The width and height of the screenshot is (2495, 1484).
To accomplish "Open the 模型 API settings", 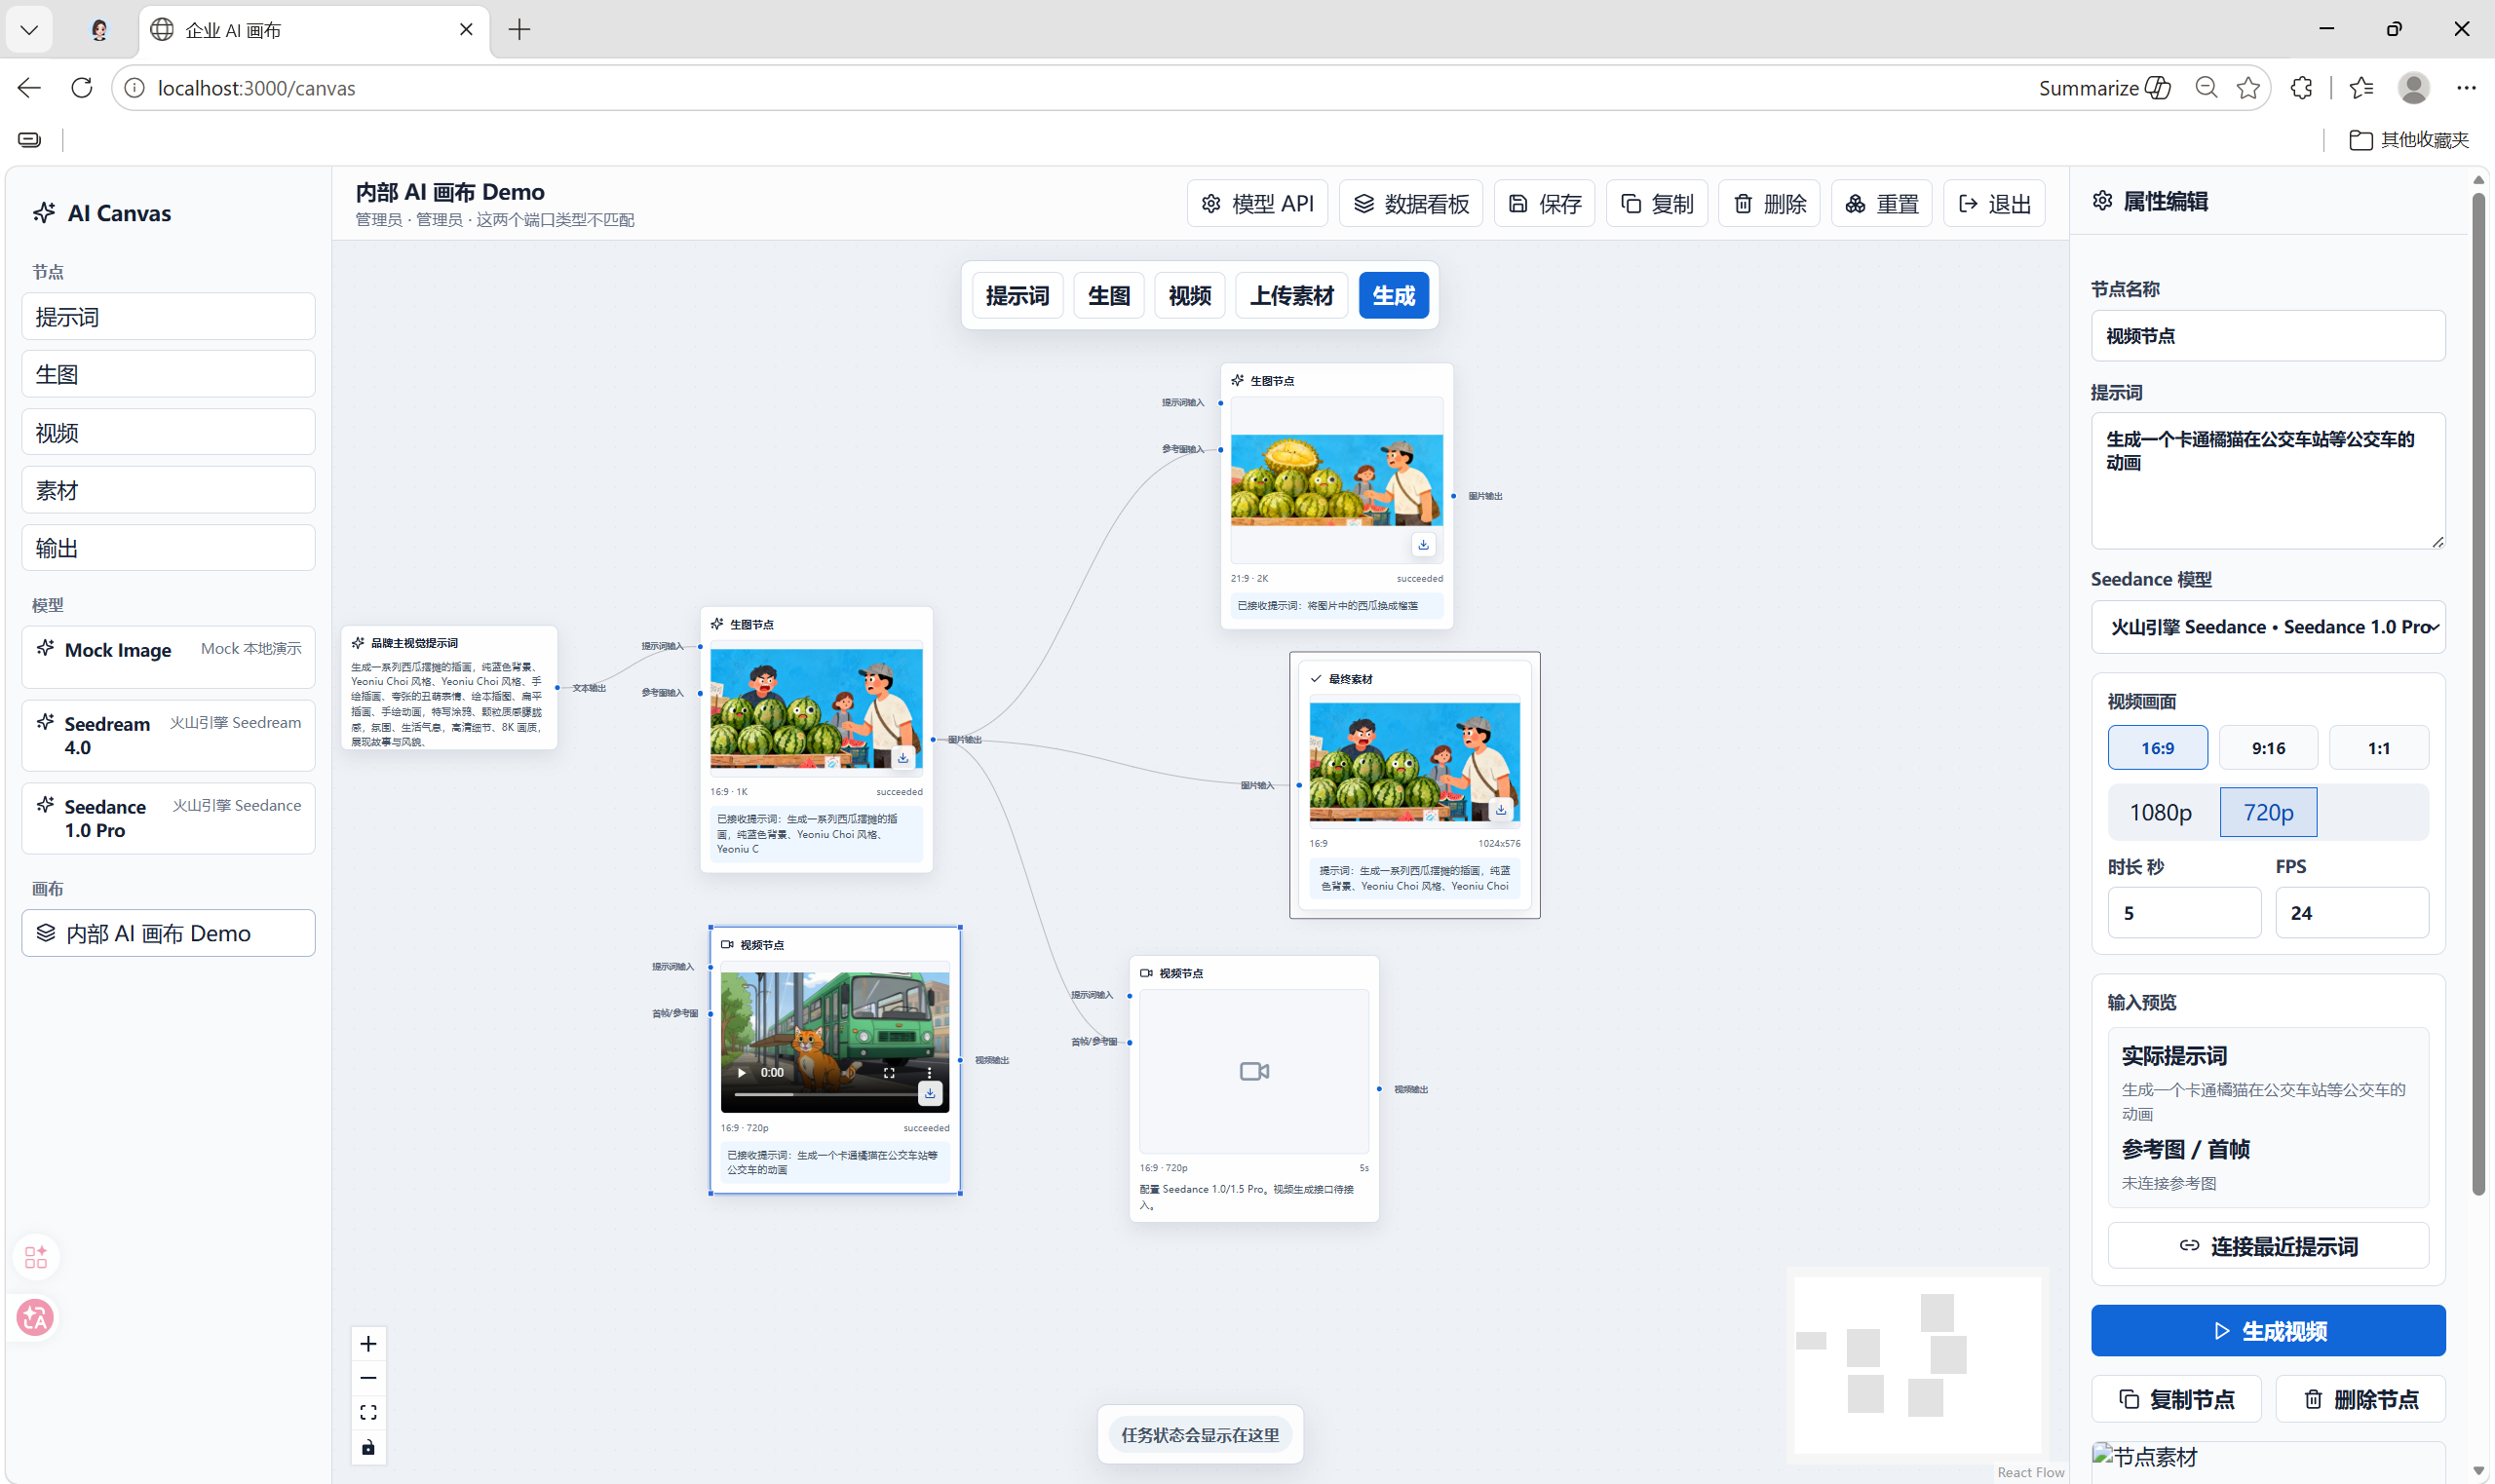I will (1257, 204).
